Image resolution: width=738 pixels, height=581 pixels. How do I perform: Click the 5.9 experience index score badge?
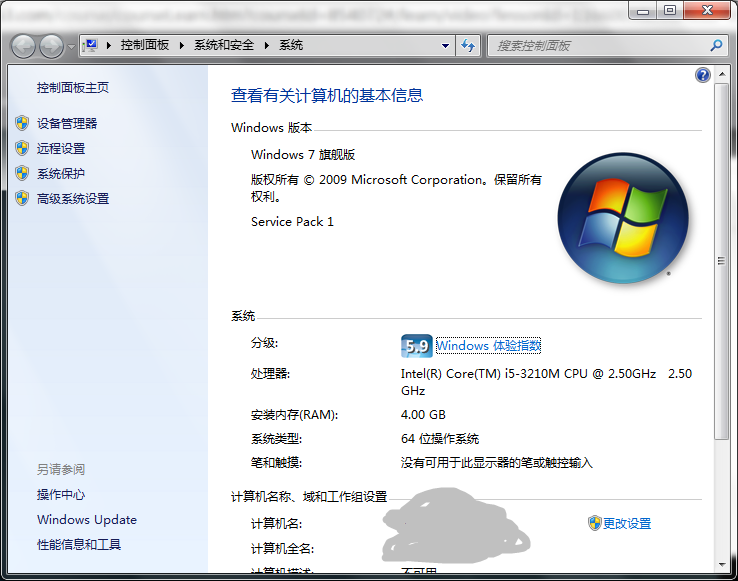pos(417,346)
